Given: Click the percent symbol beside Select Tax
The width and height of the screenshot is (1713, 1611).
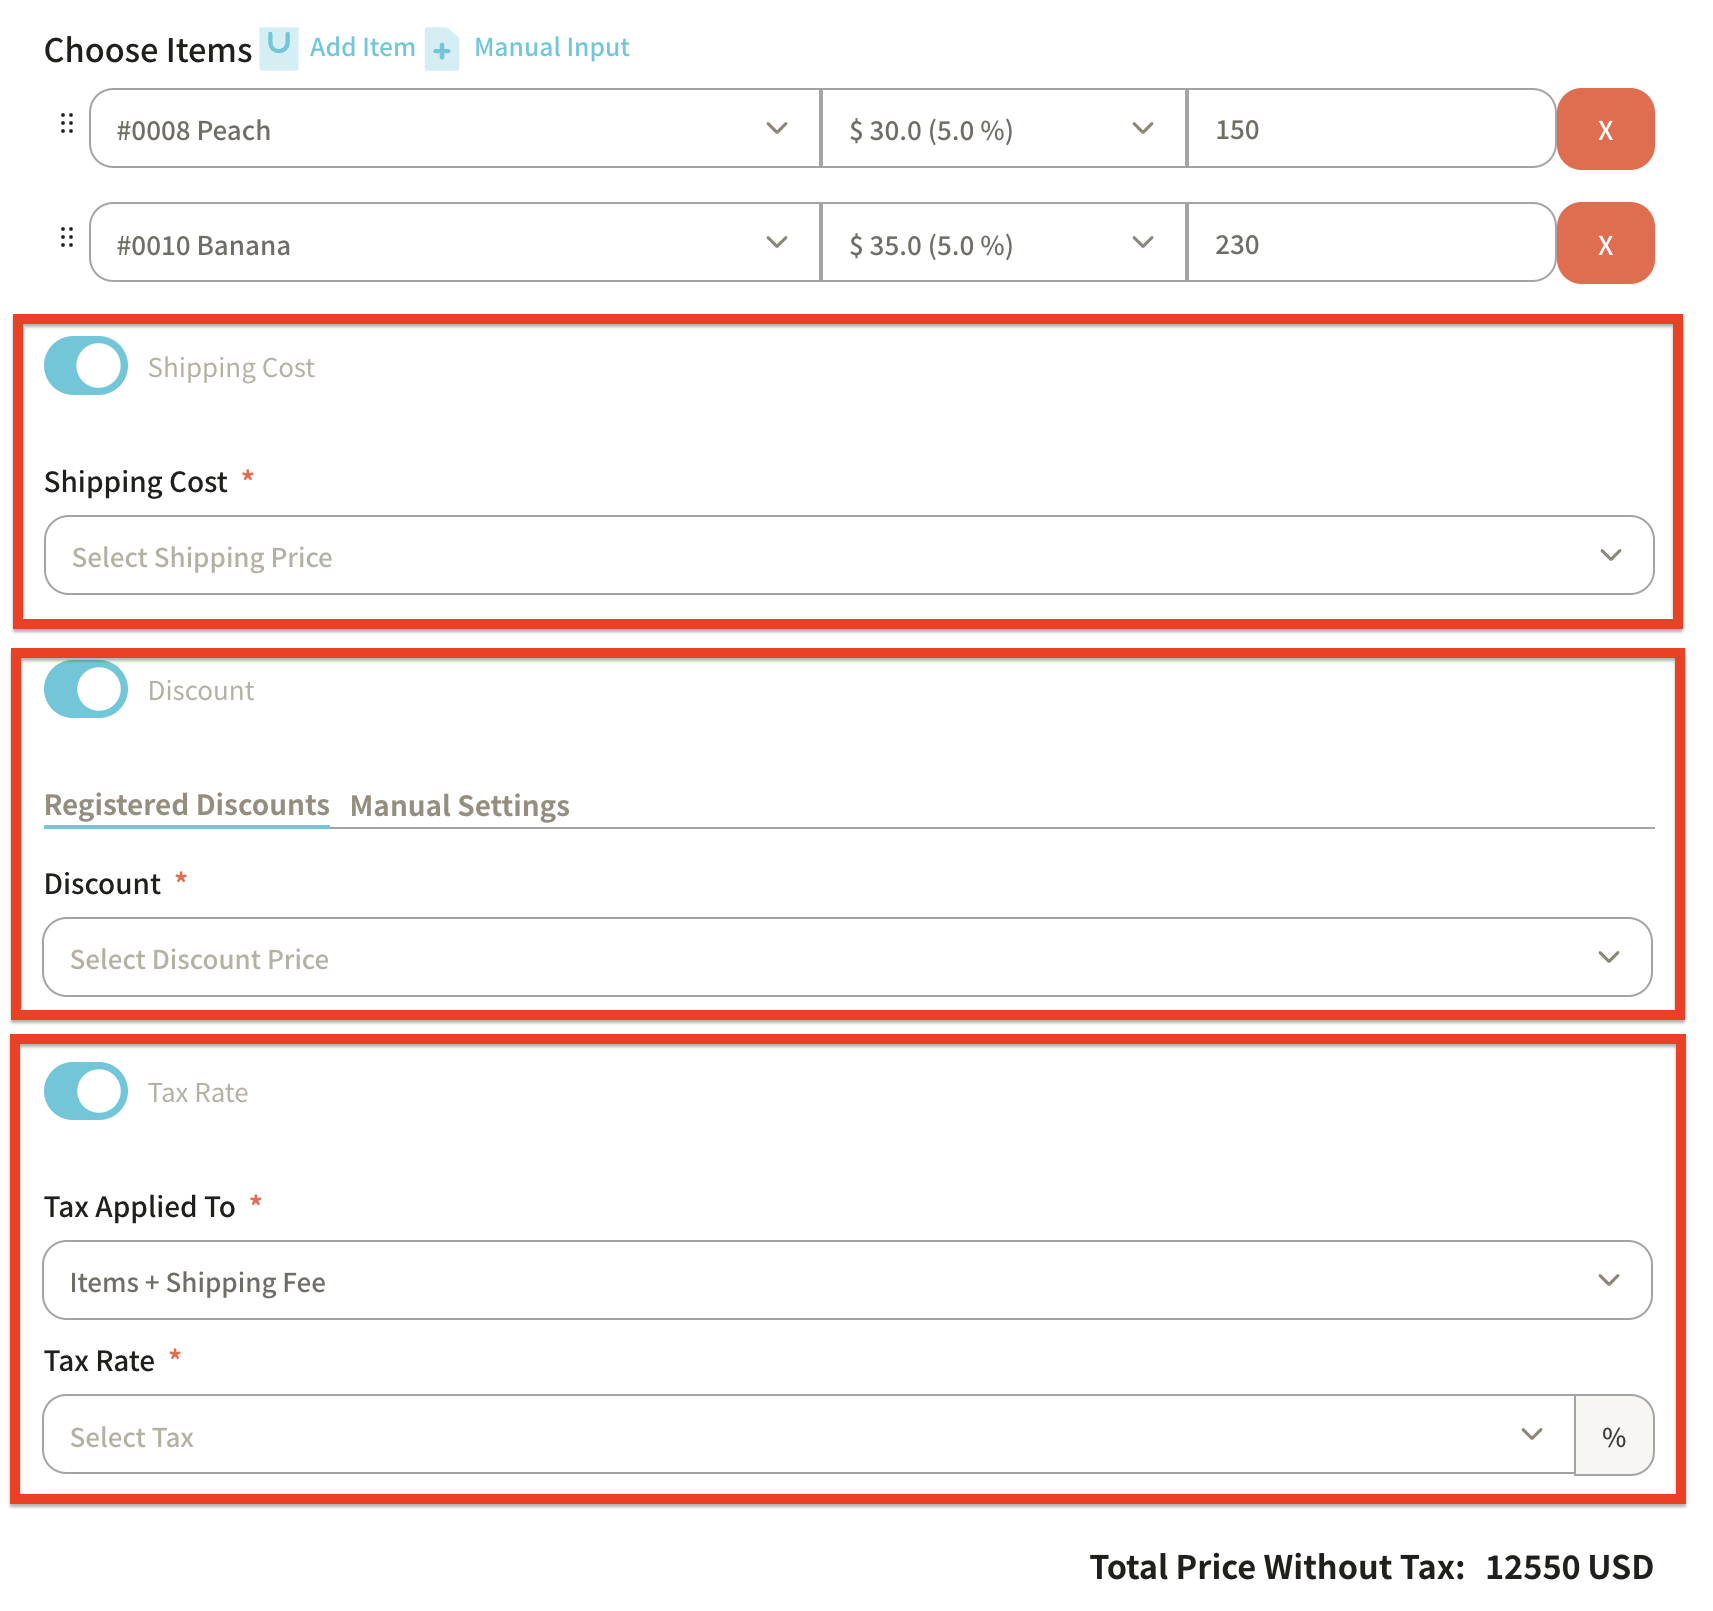Looking at the screenshot, I should pos(1613,1436).
